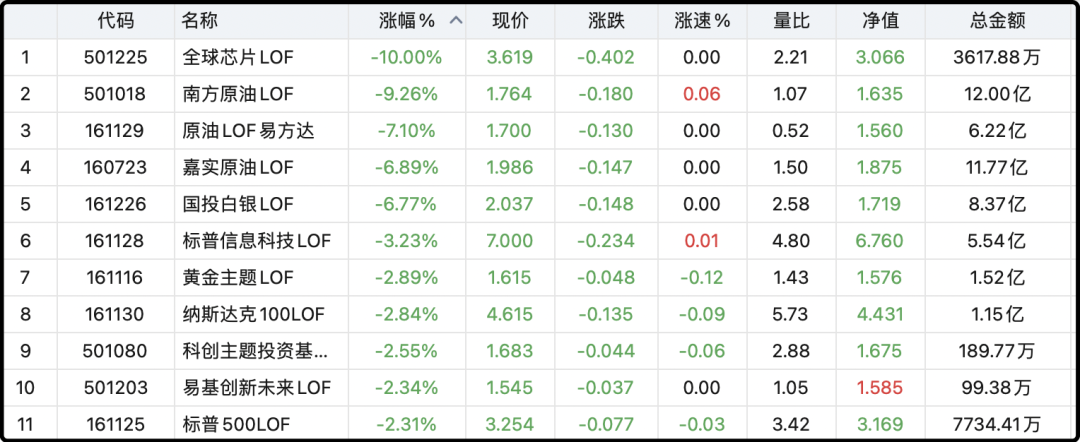Viewport: 1080px width, 442px height.
Task: Select fund code 161129
Action: (115, 131)
